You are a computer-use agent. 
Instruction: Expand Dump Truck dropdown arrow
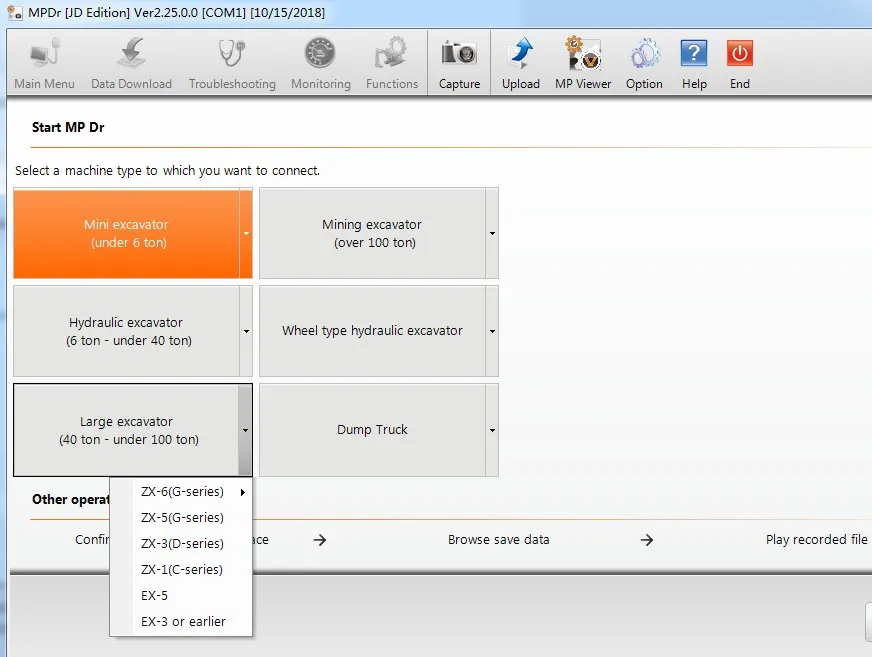[x=492, y=430]
